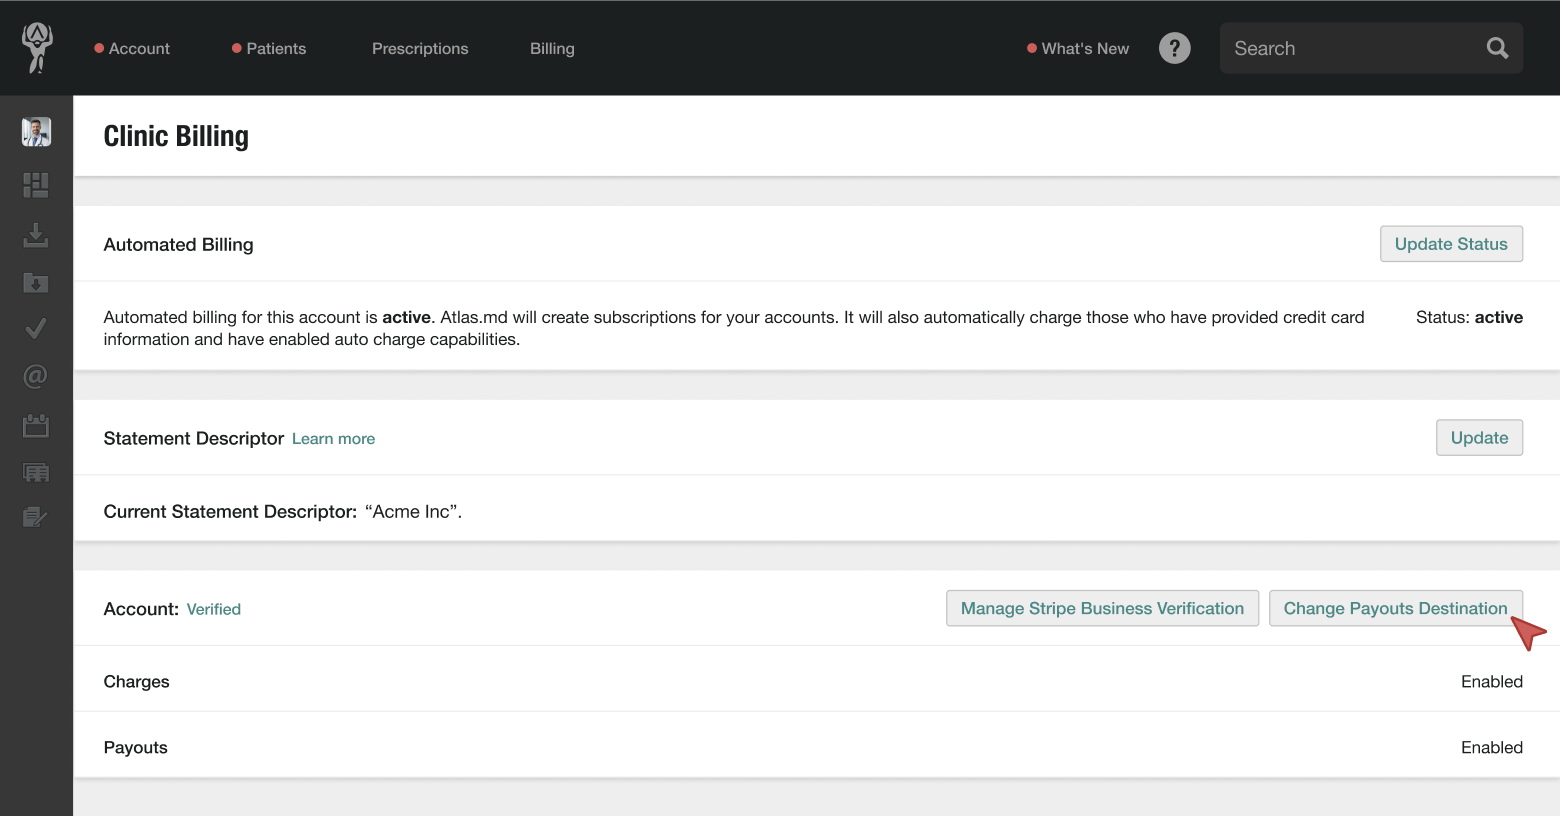The image size is (1560, 816).
Task: Select the inbox download icon in sidebar
Action: click(36, 236)
